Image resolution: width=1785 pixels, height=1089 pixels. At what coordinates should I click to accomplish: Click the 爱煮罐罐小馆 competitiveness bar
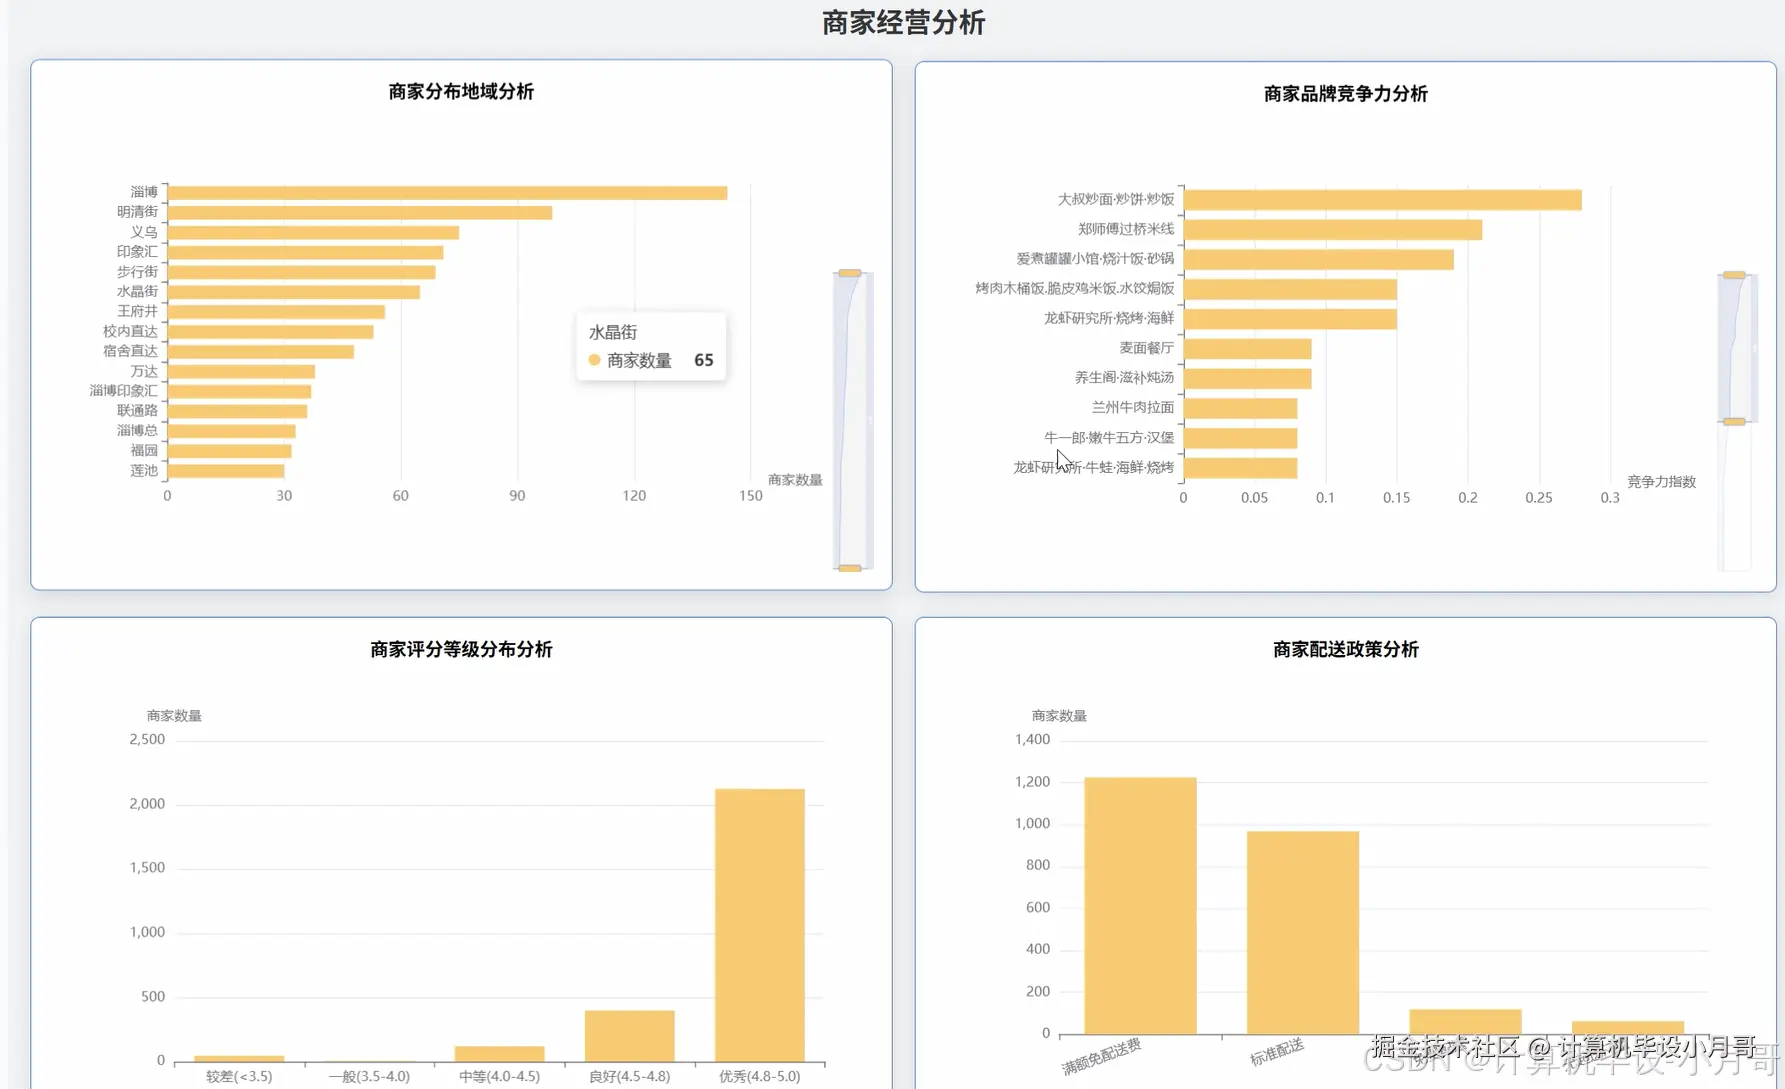pos(1319,260)
